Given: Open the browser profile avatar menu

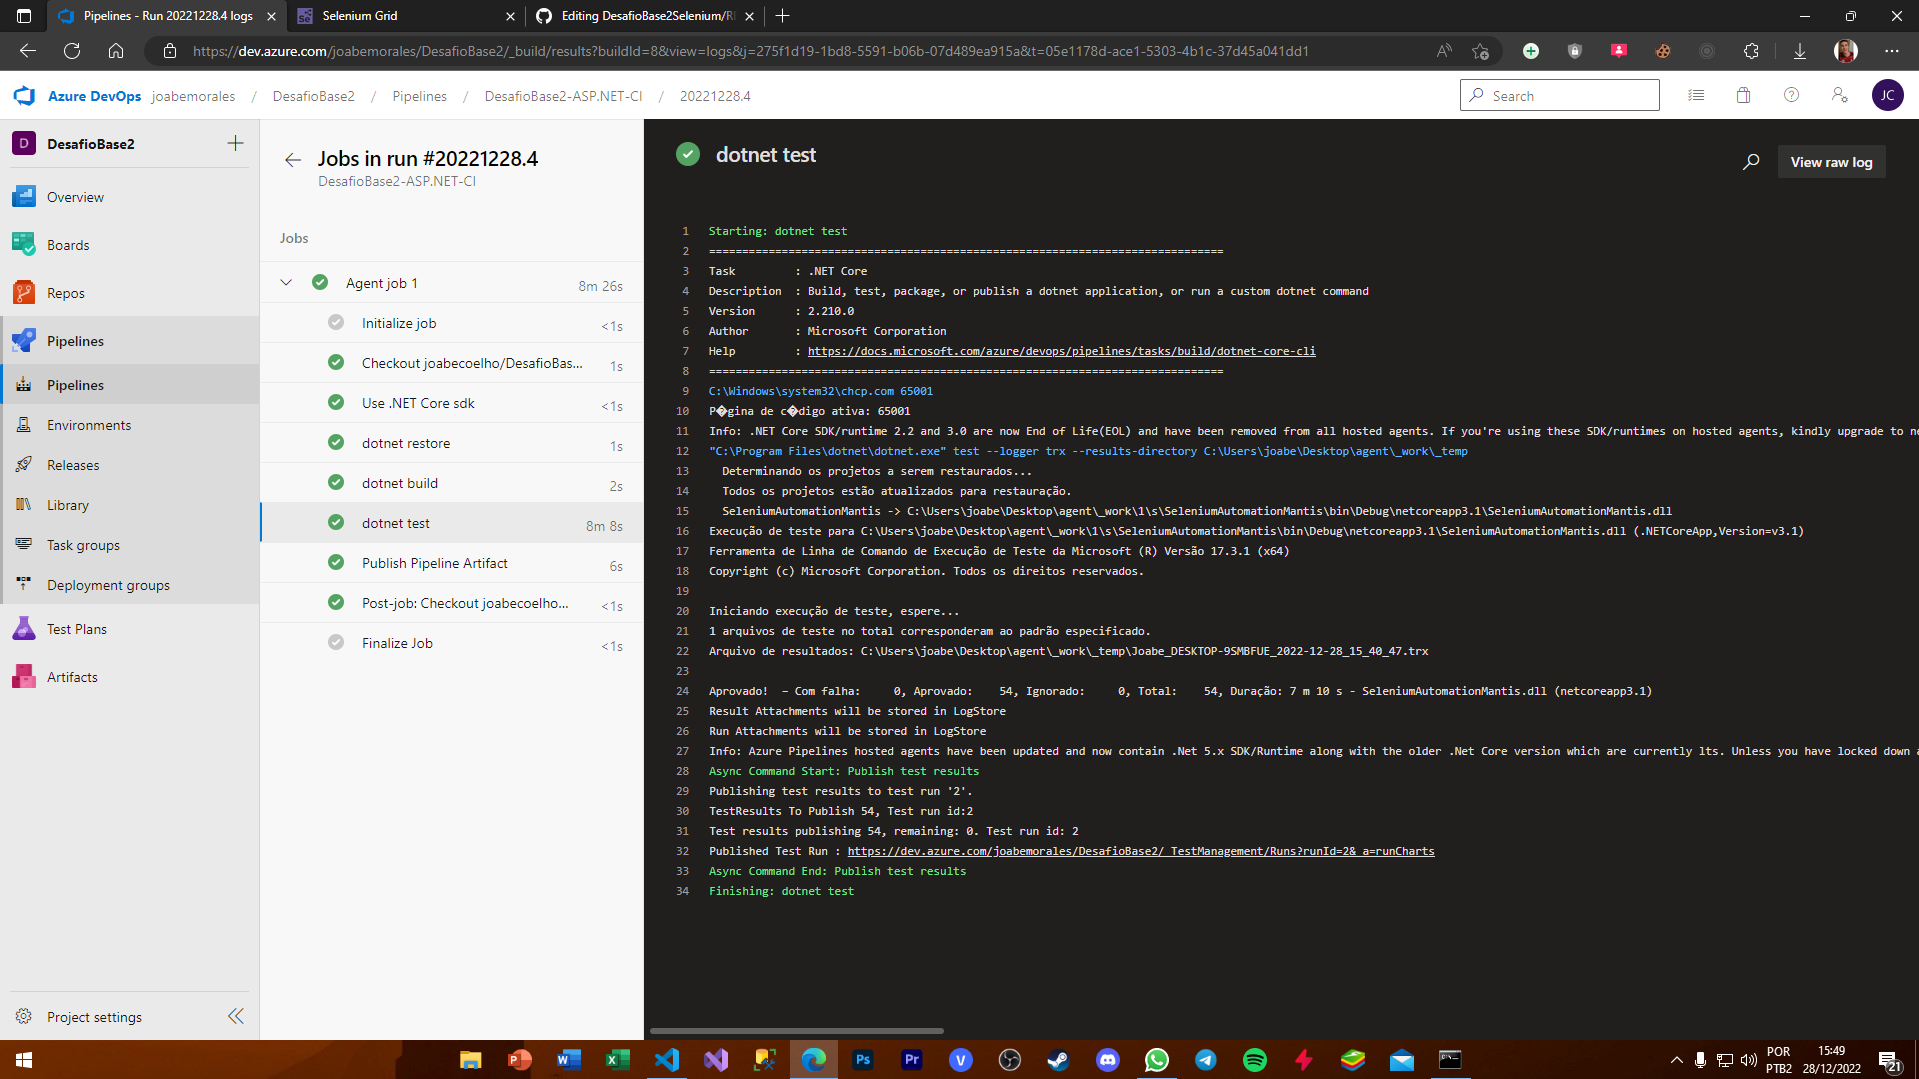Looking at the screenshot, I should tap(1845, 51).
